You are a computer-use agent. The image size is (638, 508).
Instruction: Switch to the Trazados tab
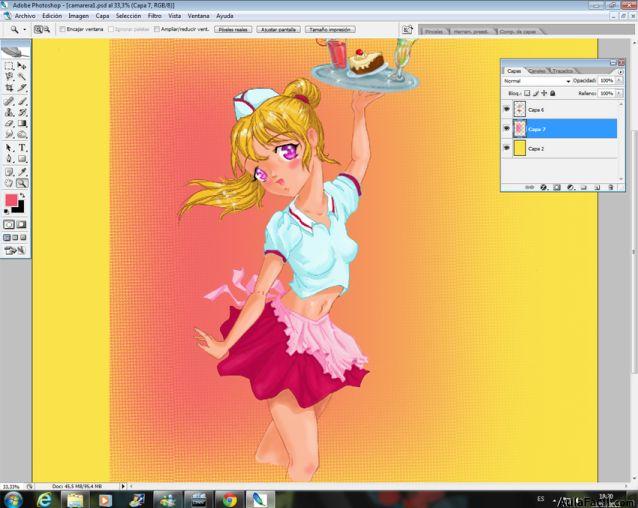562,71
